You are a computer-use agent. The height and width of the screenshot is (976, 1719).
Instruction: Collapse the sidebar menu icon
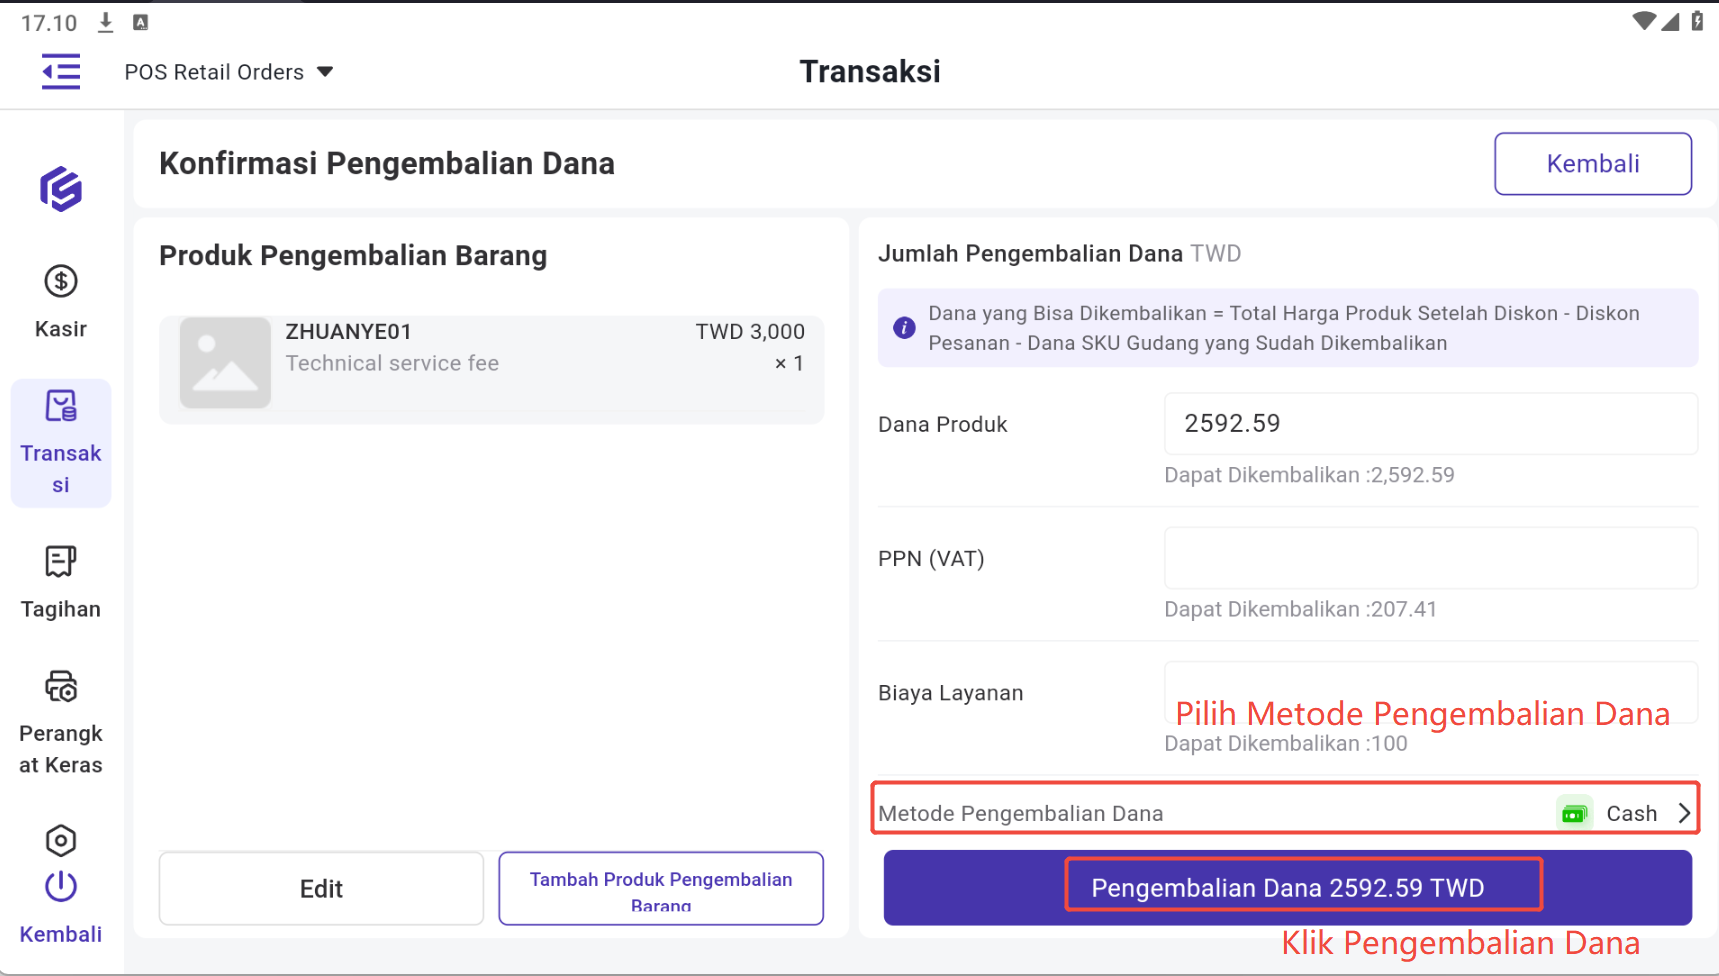pos(61,72)
